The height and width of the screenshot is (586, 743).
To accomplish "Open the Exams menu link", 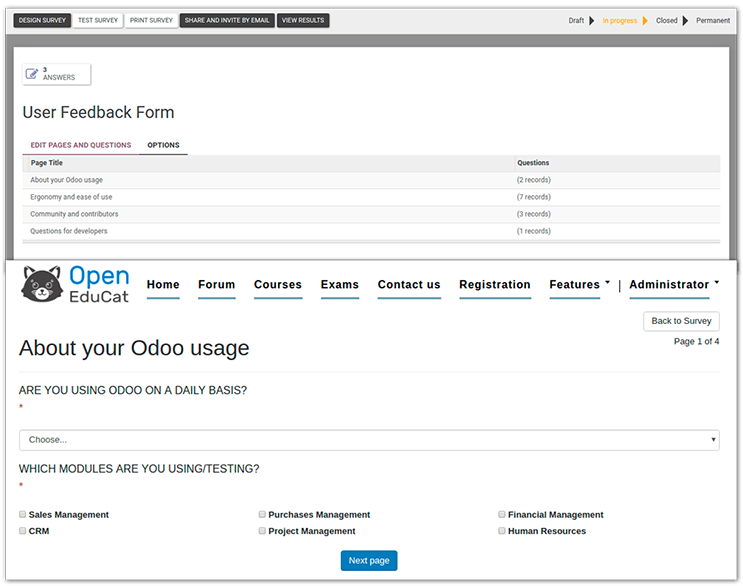I will pos(340,285).
